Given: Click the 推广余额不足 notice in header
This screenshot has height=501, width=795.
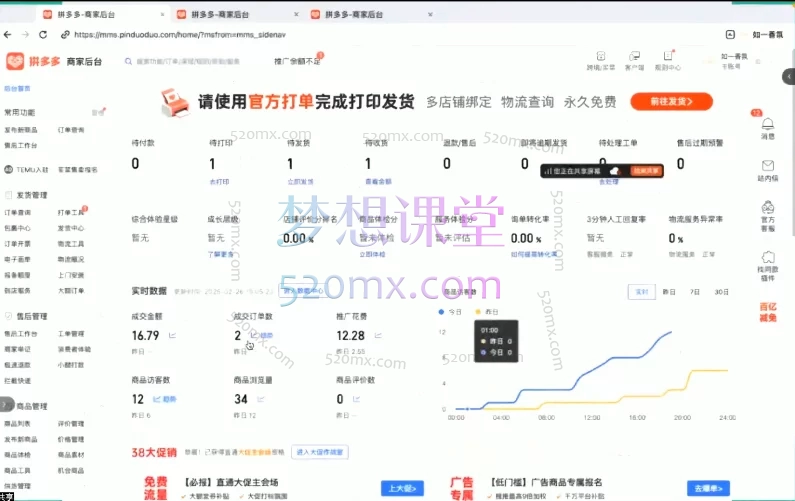Looking at the screenshot, I should click(x=297, y=61).
